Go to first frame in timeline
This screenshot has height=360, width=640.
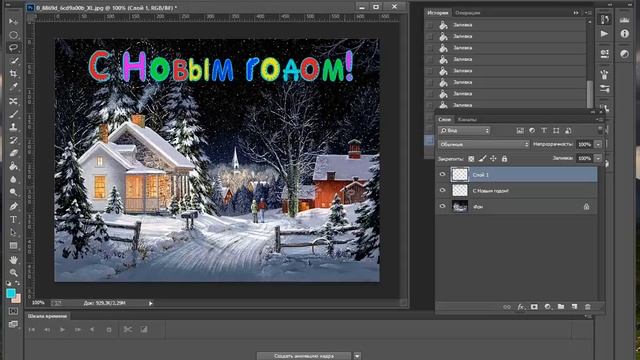[31, 329]
